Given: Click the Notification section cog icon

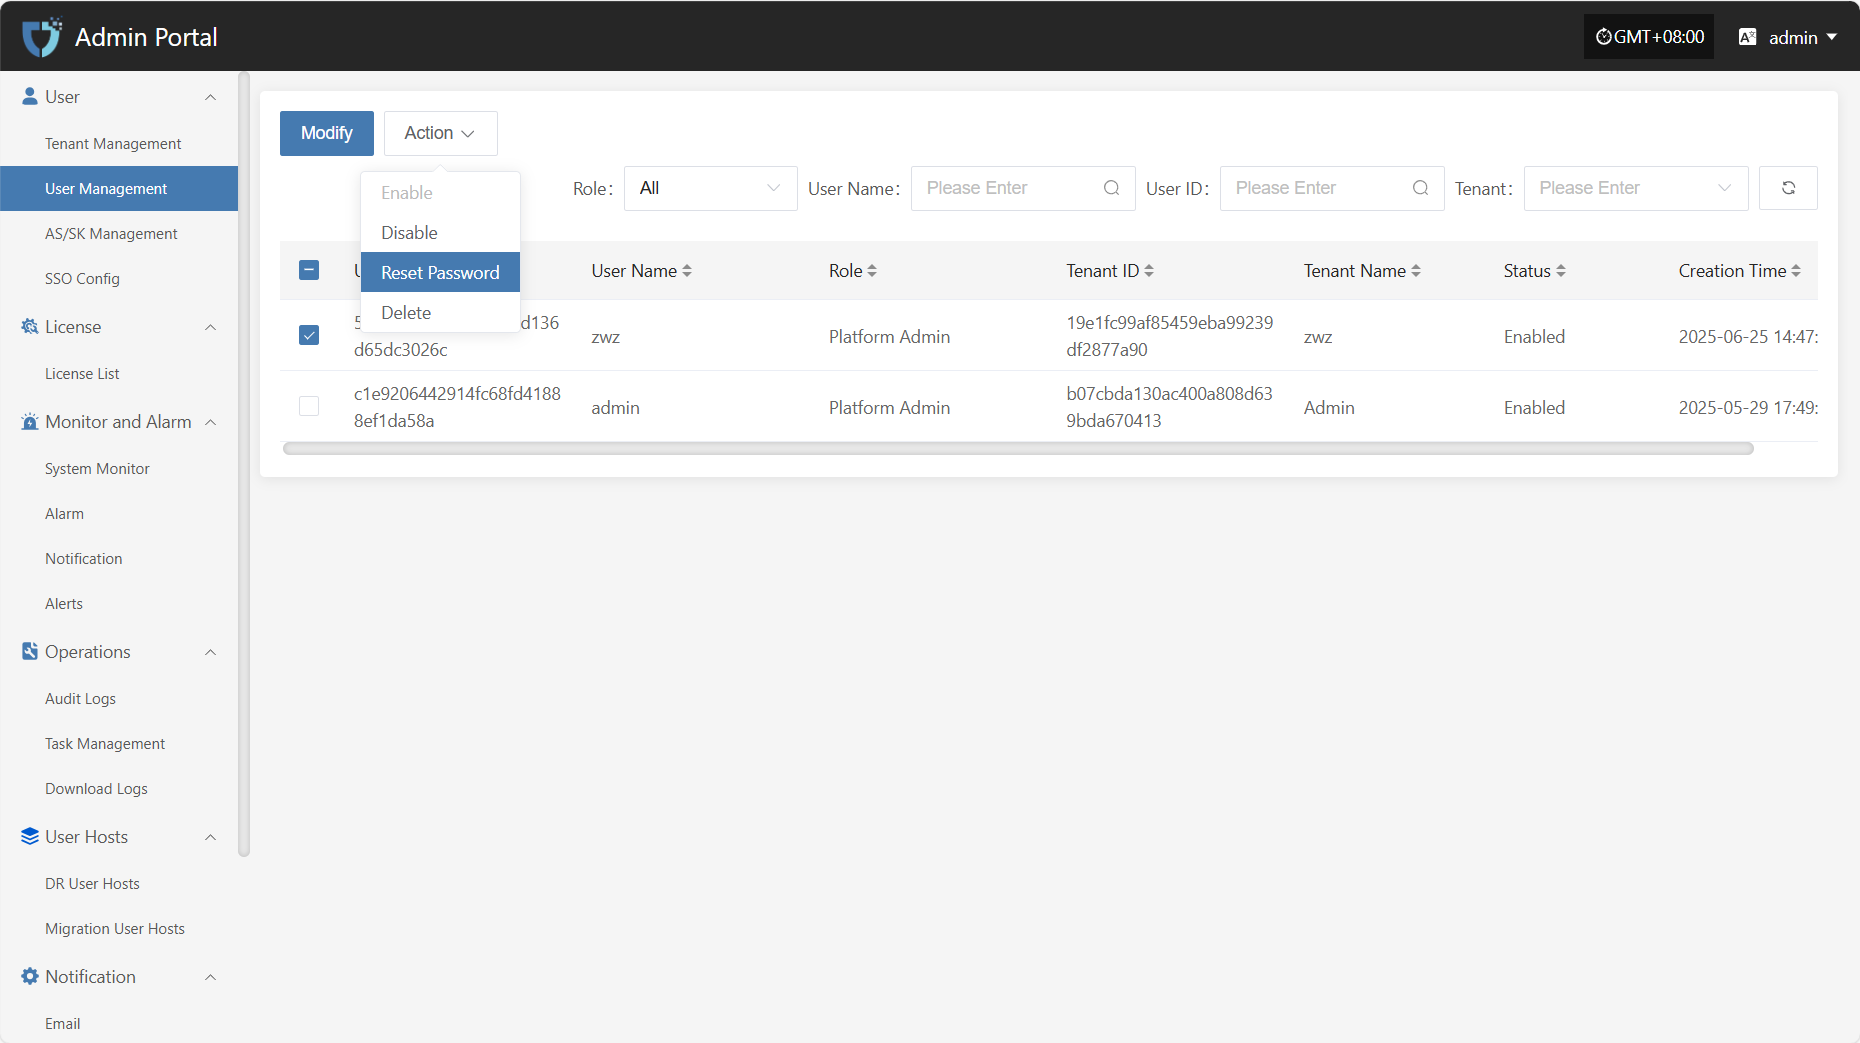Looking at the screenshot, I should point(30,976).
